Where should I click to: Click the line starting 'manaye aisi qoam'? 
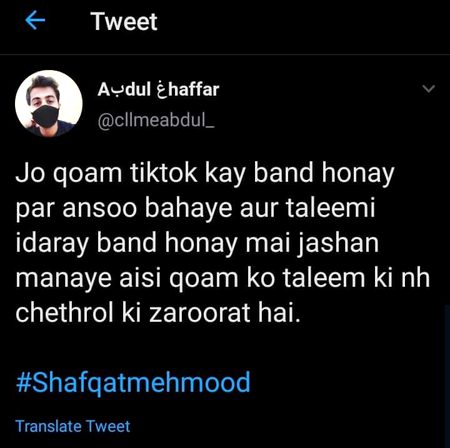tap(223, 278)
